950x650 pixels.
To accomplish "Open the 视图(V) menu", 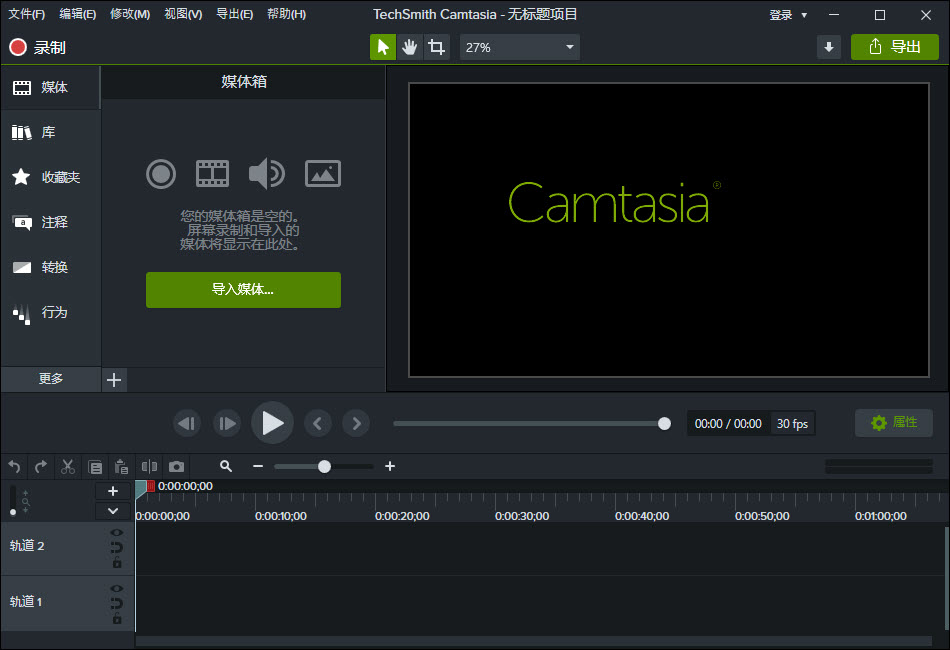I will [183, 14].
